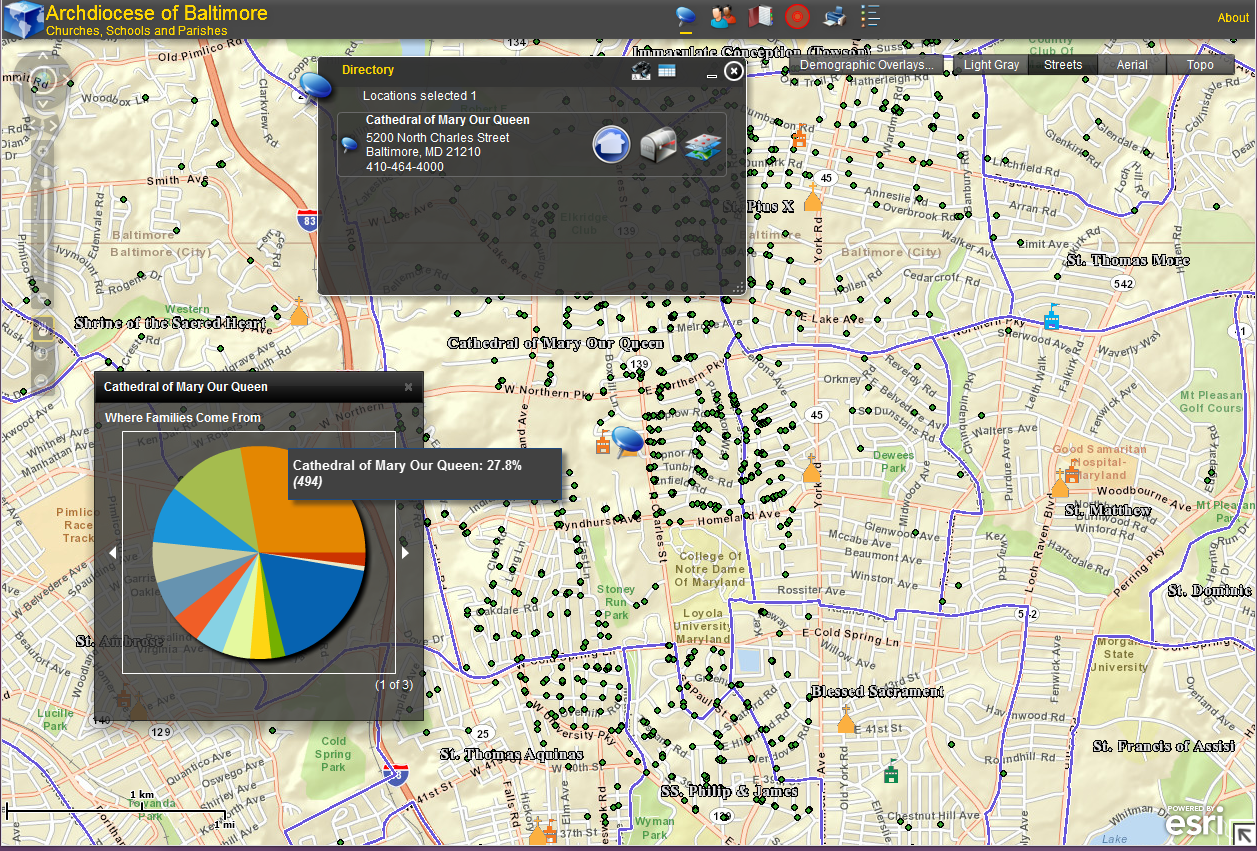Click the Archdiocese of Baltimore title
This screenshot has height=851, width=1257.
tap(157, 13)
